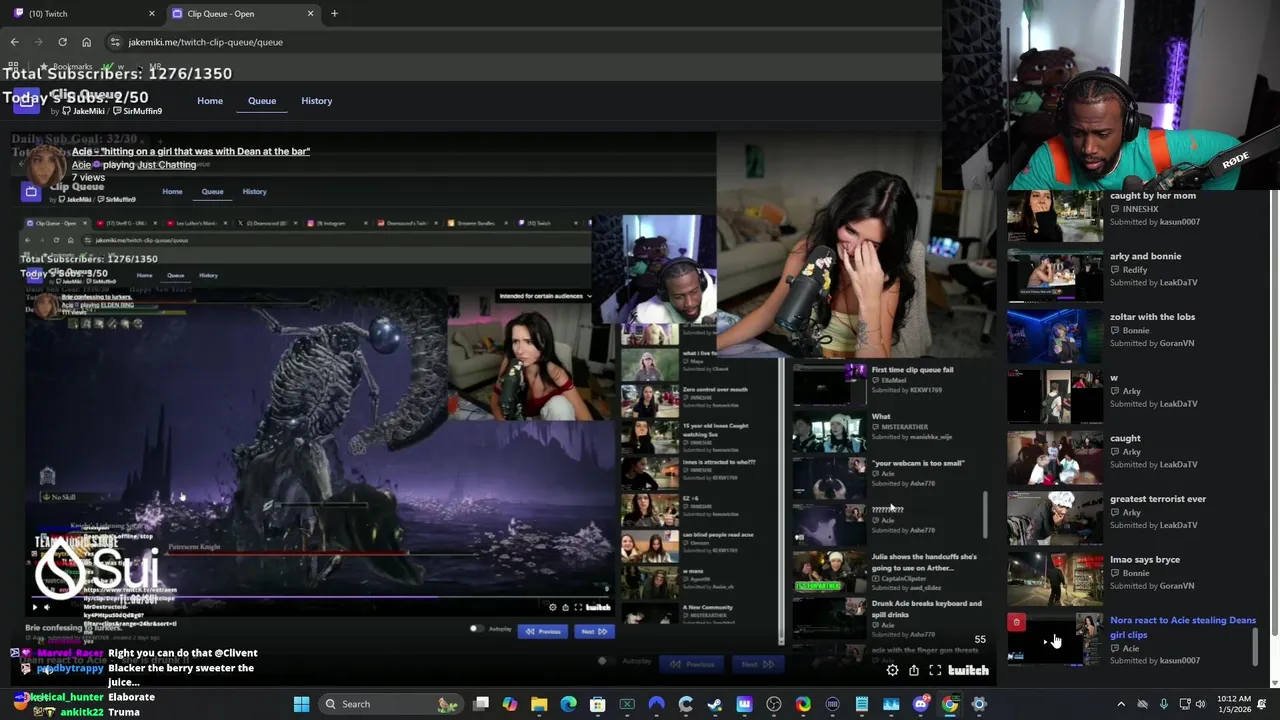
Task: Switch to the (10) Twitch browser tab
Action: pyautogui.click(x=84, y=13)
